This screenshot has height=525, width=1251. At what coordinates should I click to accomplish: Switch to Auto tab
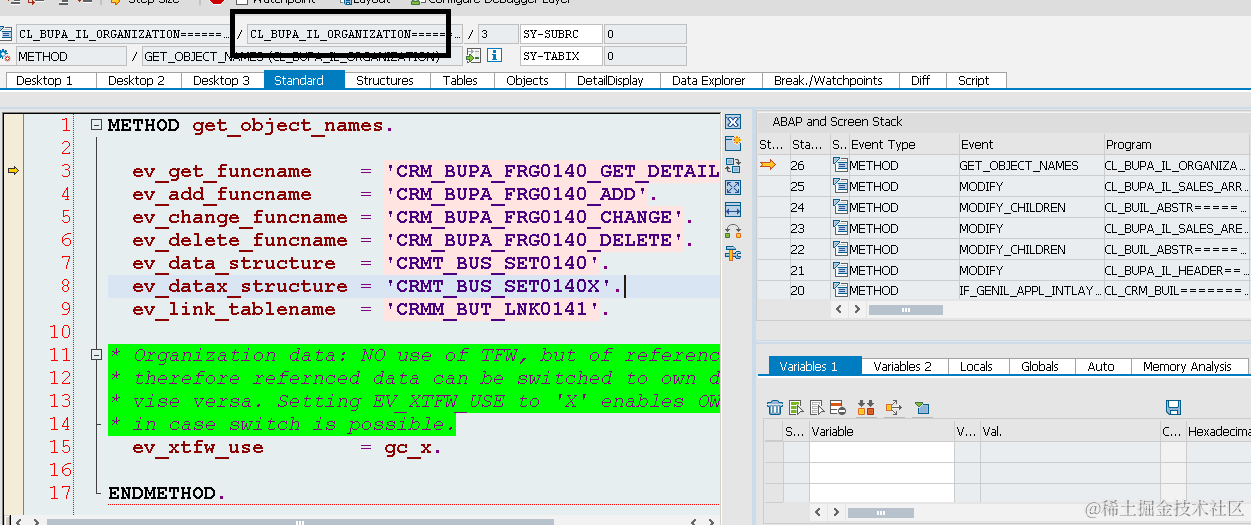pyautogui.click(x=1101, y=366)
